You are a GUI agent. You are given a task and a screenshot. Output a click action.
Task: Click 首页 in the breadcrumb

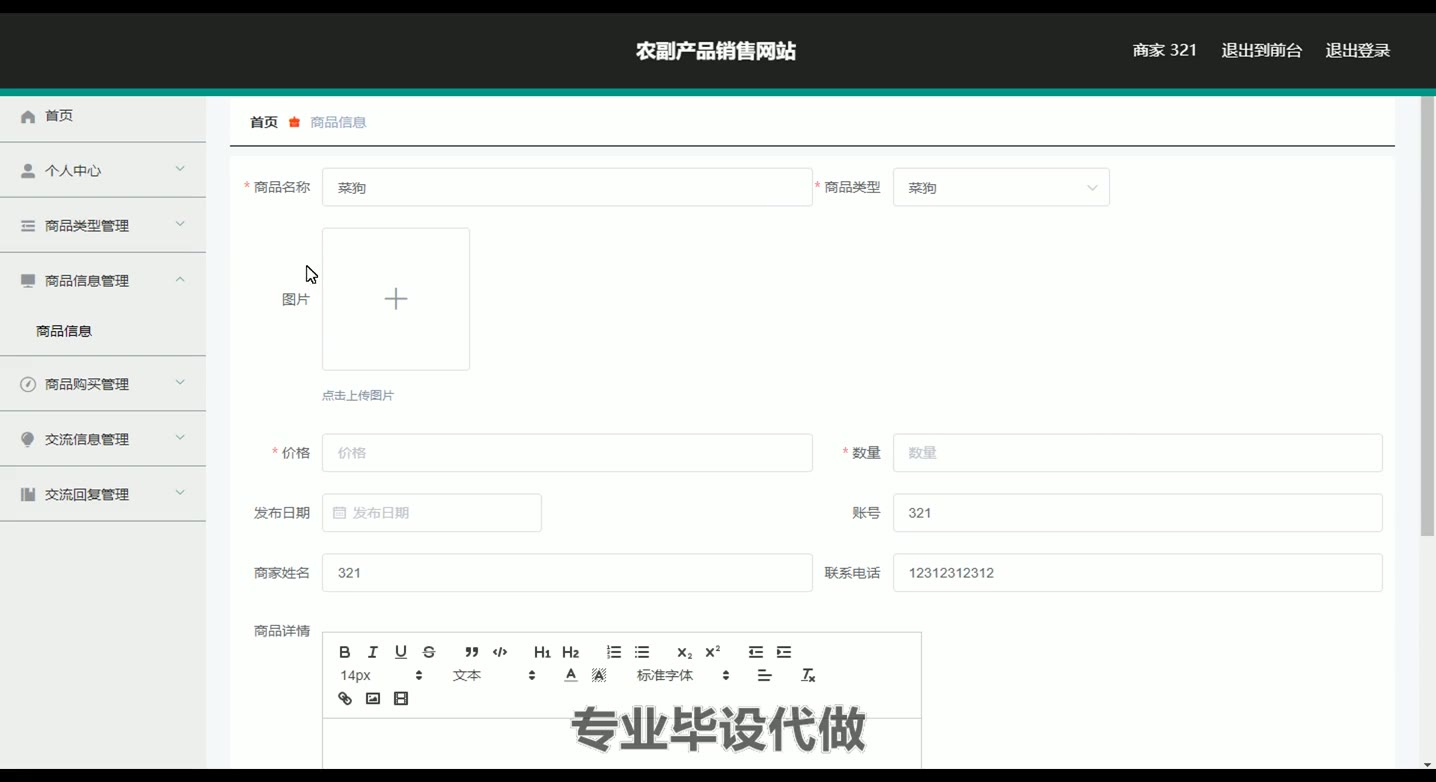pos(264,122)
